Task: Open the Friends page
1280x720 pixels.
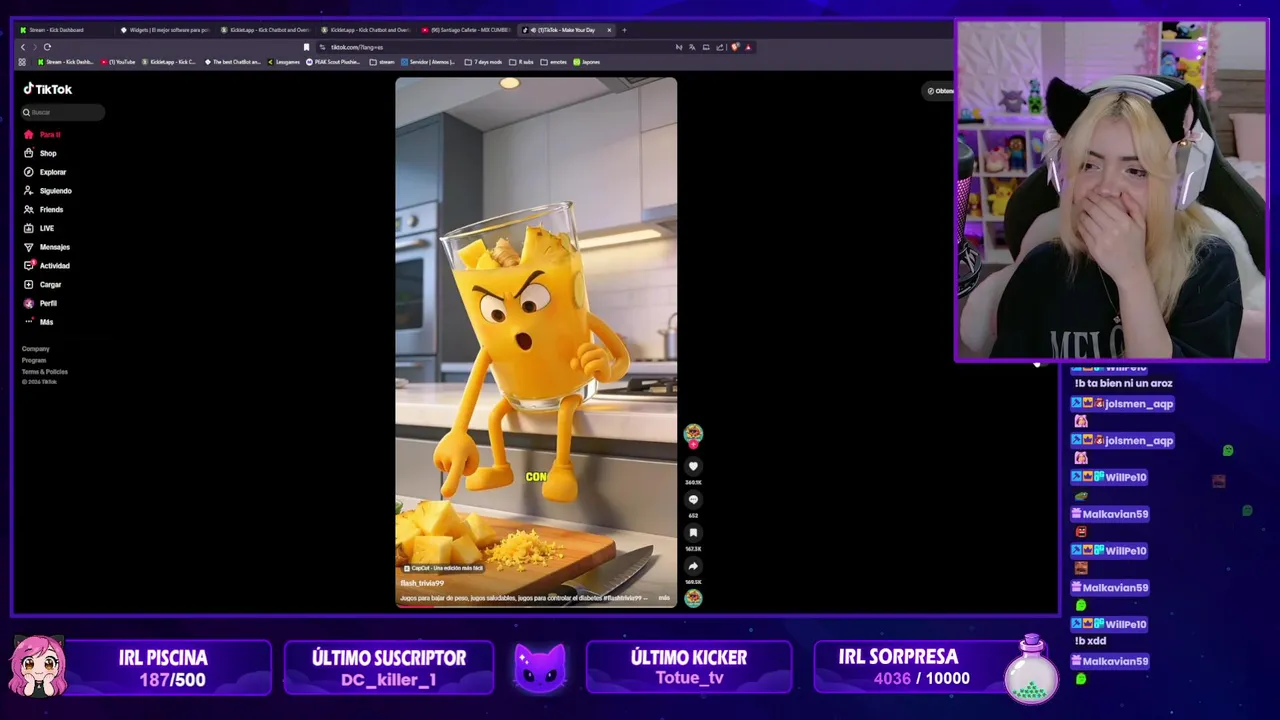Action: click(44, 210)
